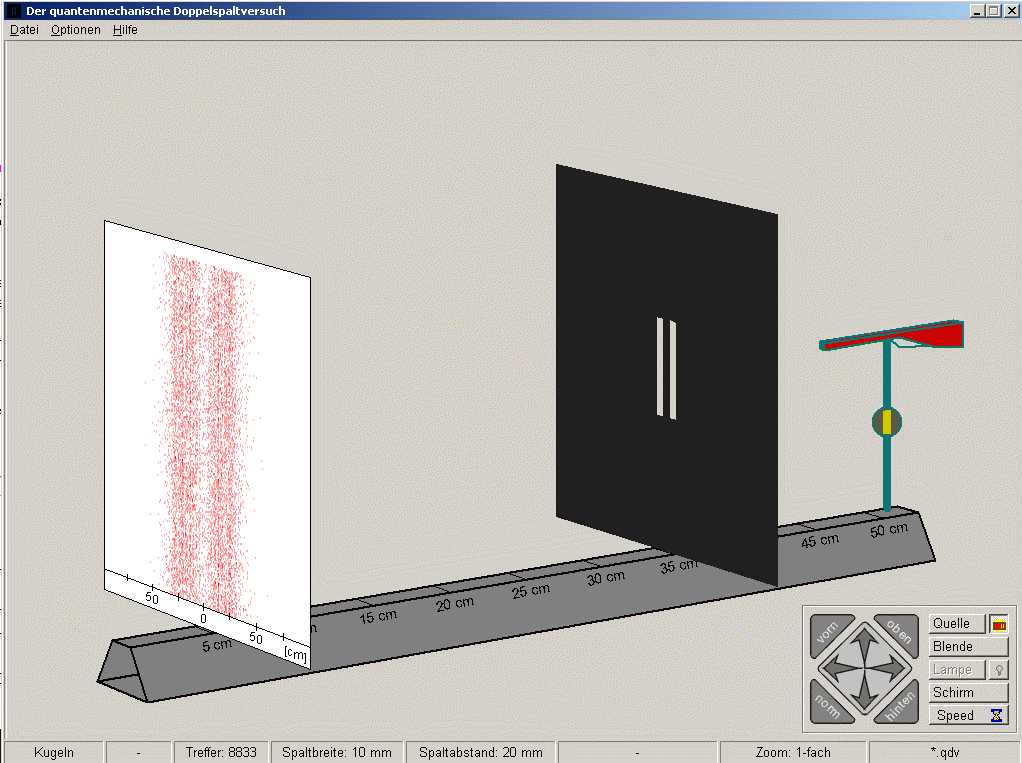
Task: Reset the view with the 'norm' corner button
Action: (829, 703)
